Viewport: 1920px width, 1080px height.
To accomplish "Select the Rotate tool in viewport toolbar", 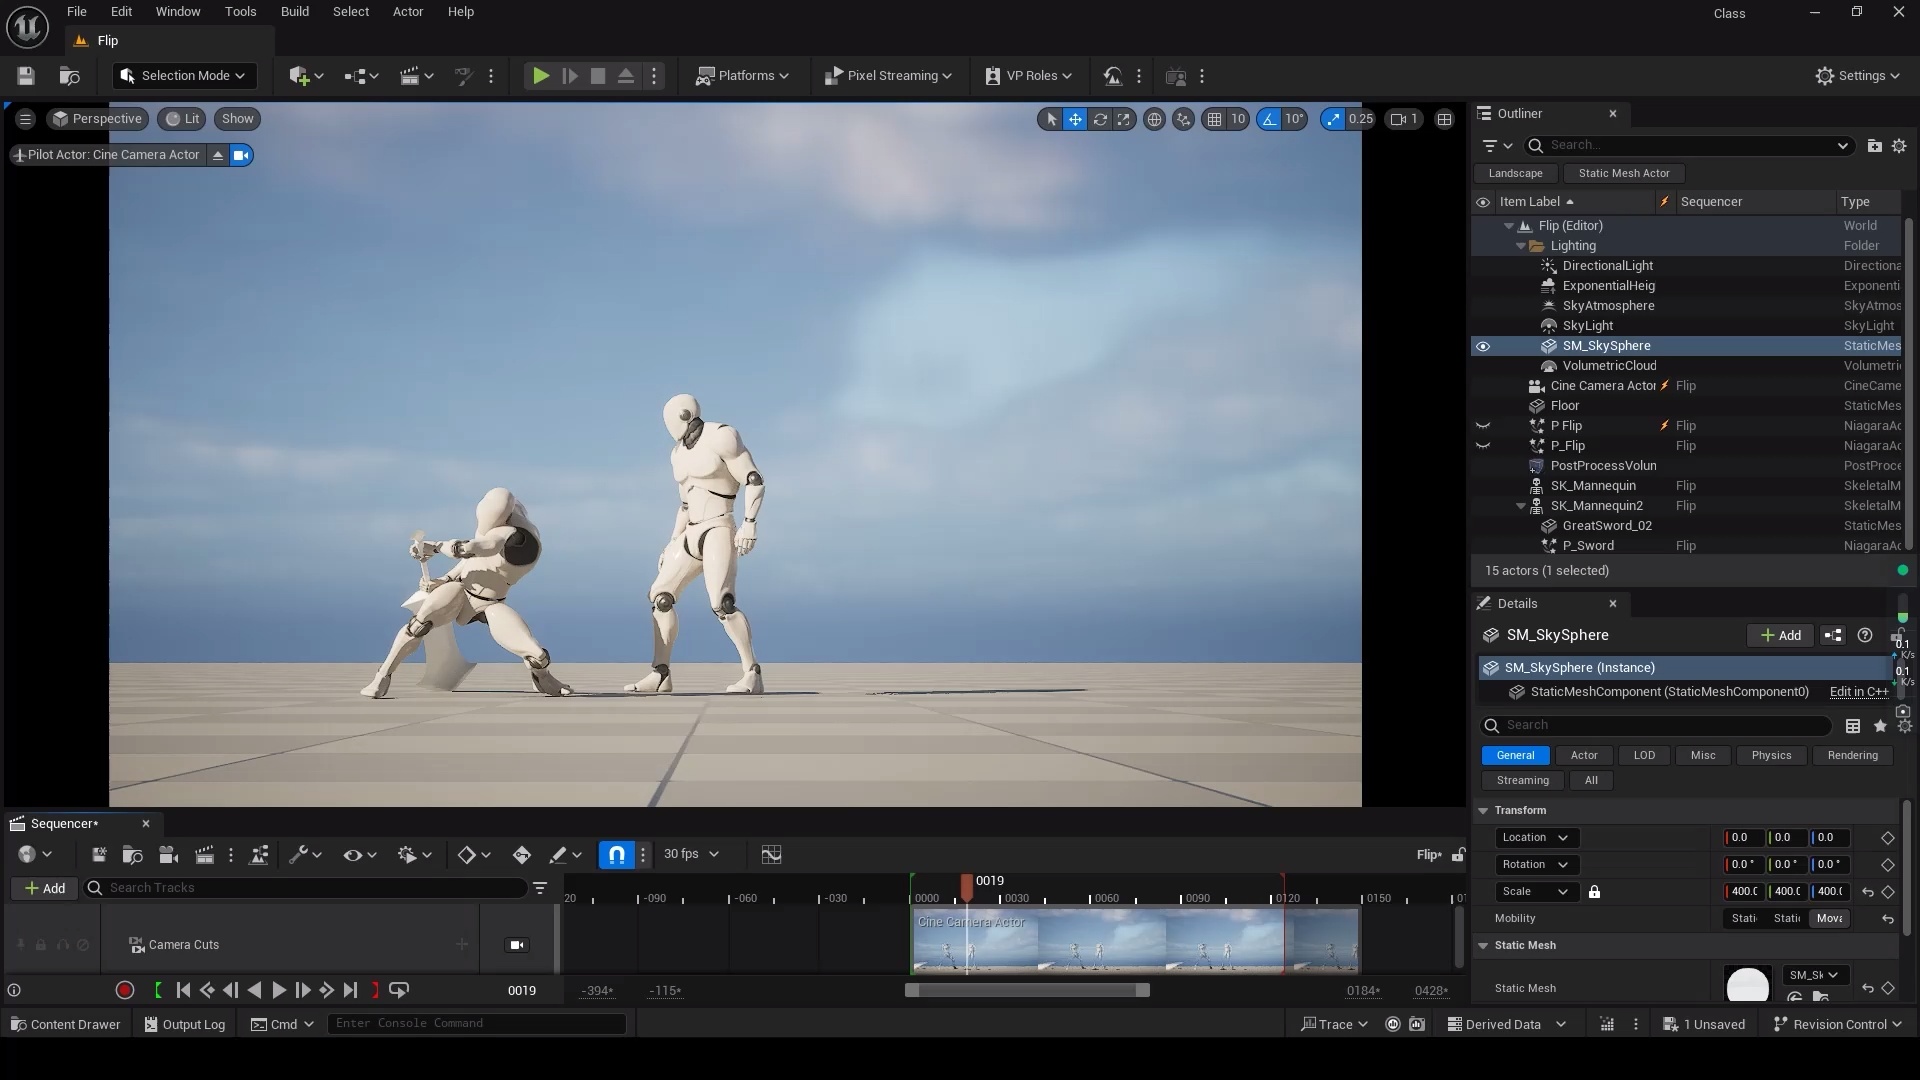I will coord(1101,119).
